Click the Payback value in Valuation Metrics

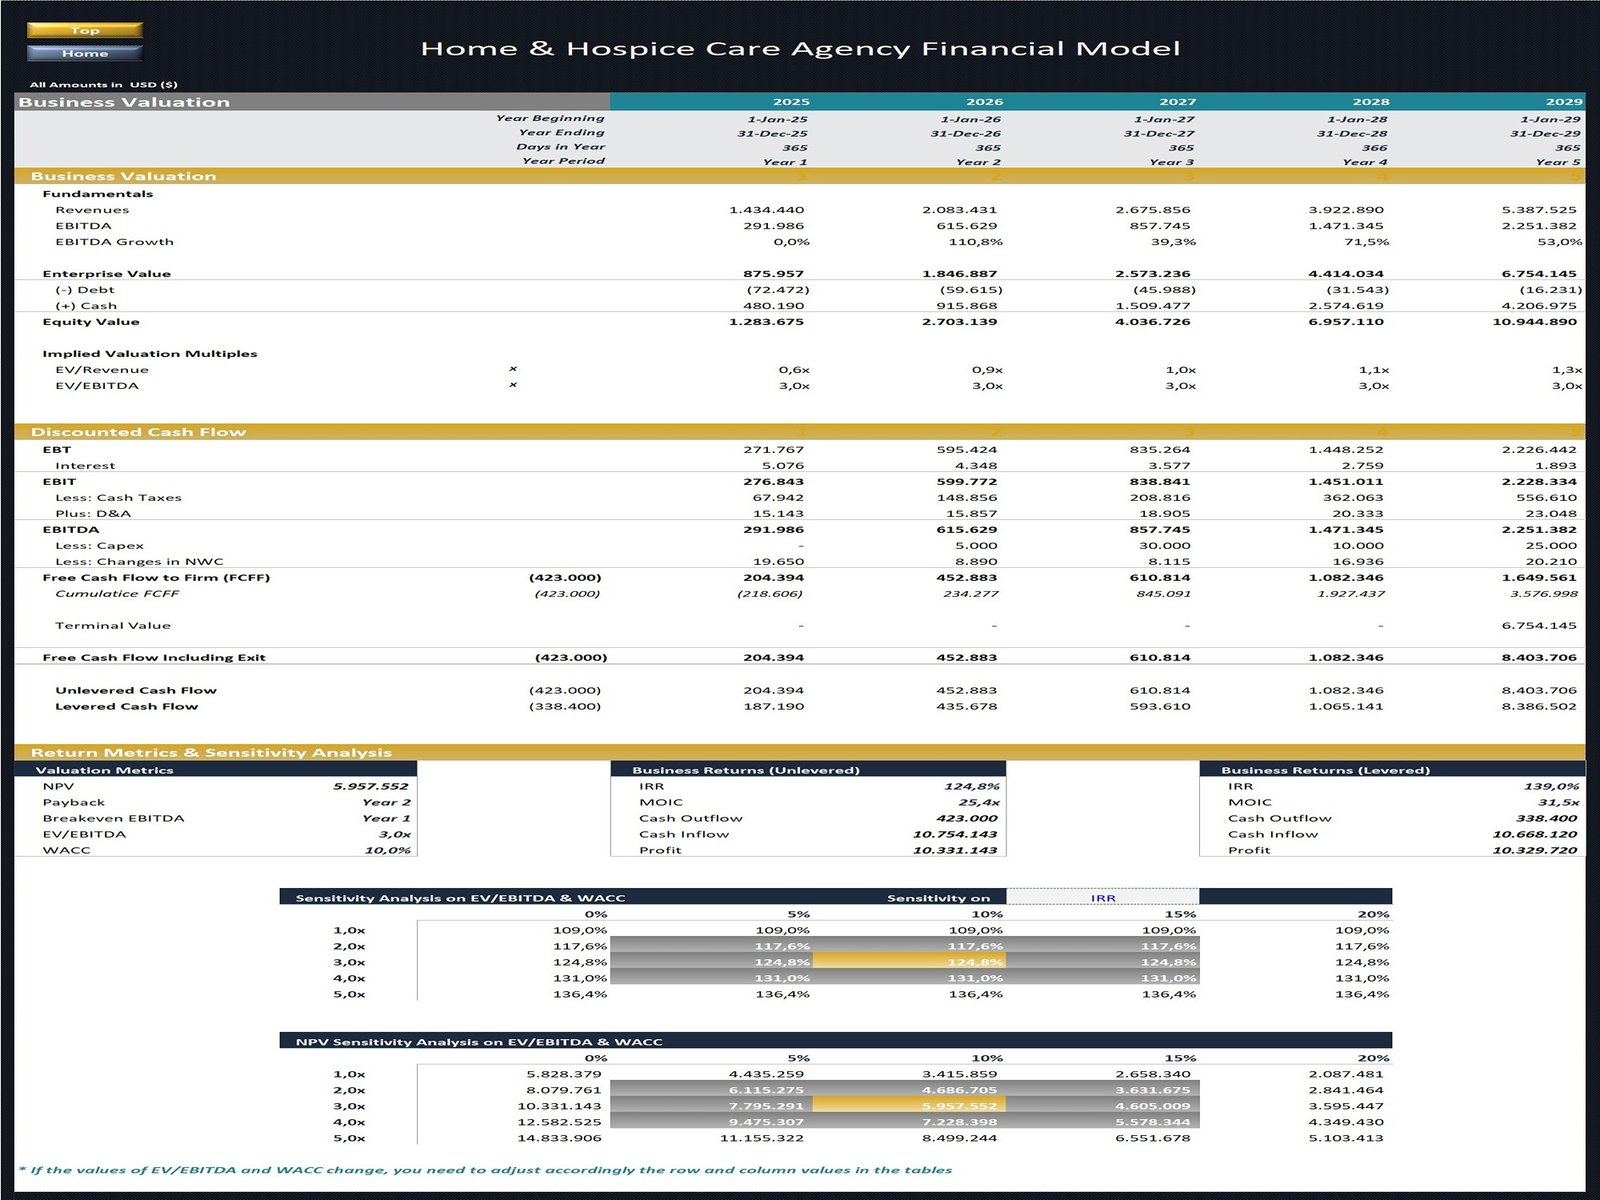(x=386, y=802)
